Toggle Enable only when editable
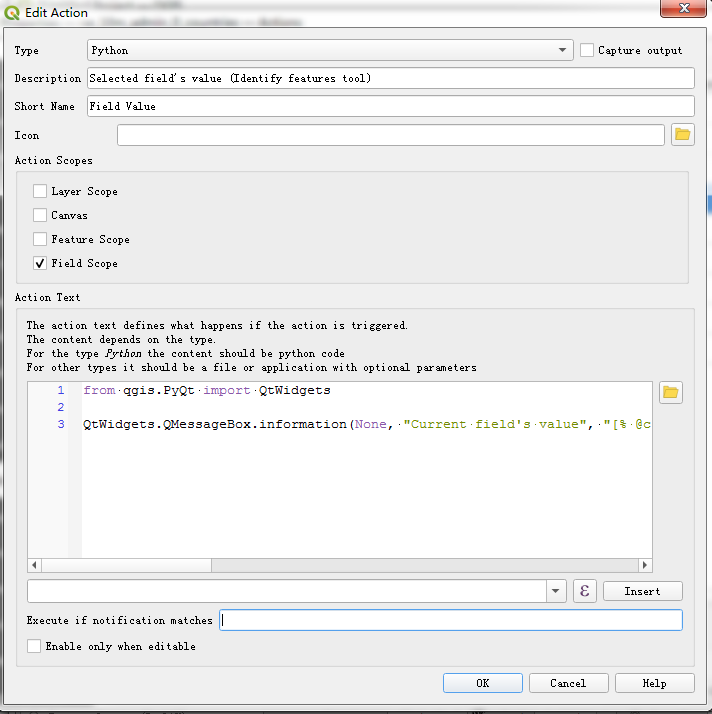Screen dimensions: 712x714 34,646
